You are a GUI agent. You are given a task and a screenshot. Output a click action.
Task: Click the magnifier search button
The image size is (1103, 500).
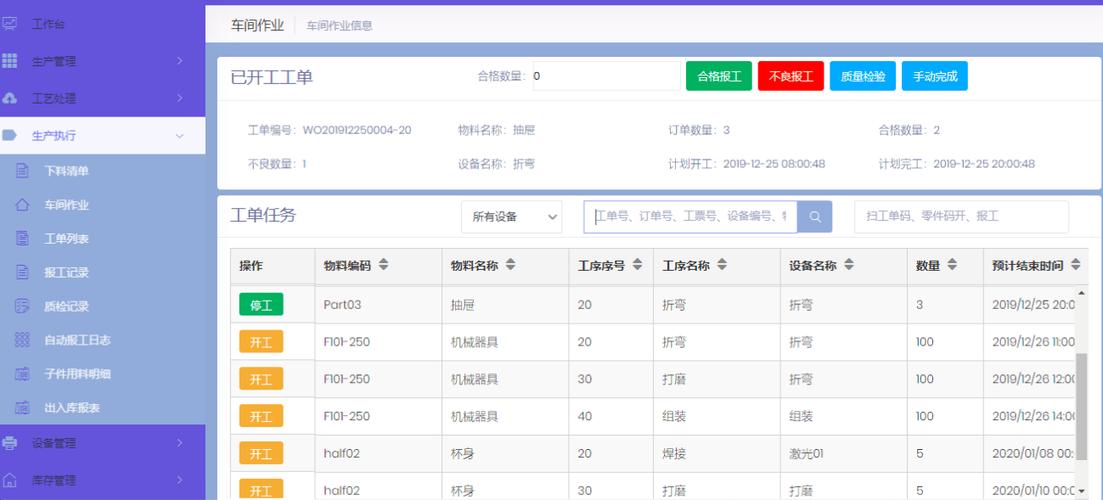(815, 217)
